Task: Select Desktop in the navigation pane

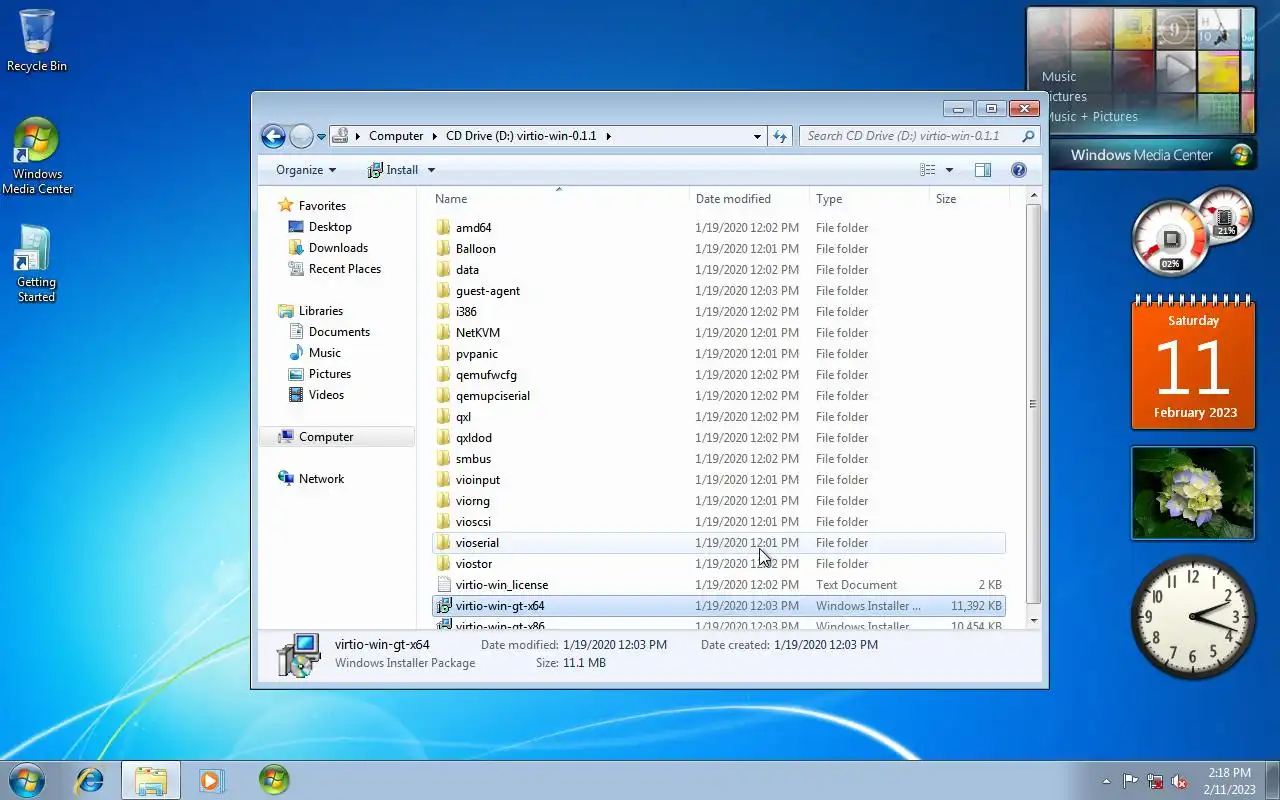Action: (x=330, y=227)
